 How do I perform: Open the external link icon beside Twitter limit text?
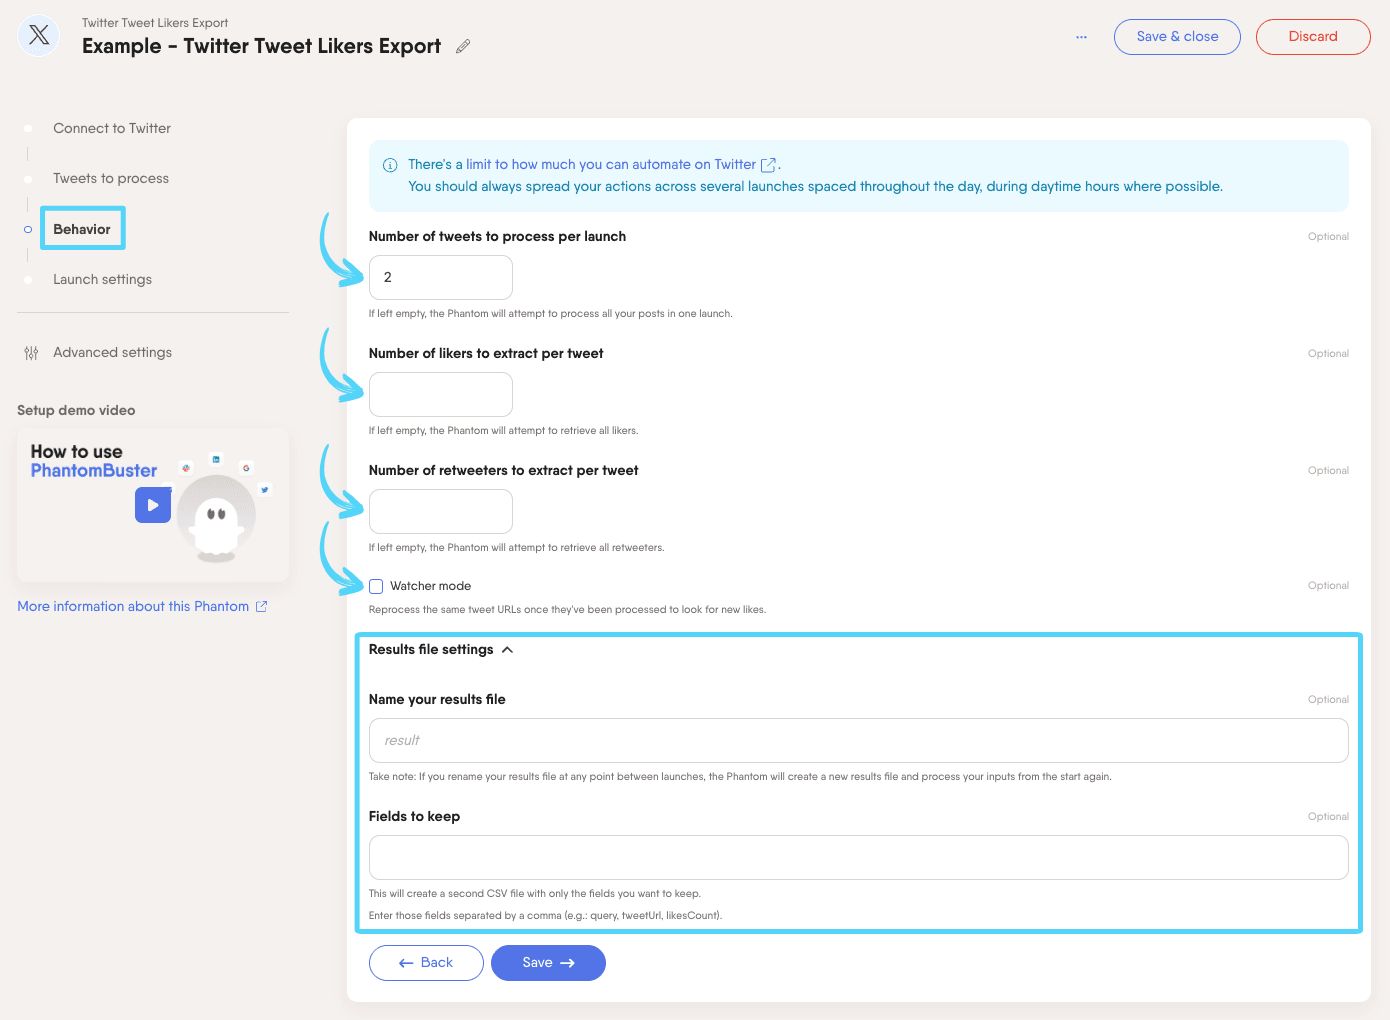point(768,165)
